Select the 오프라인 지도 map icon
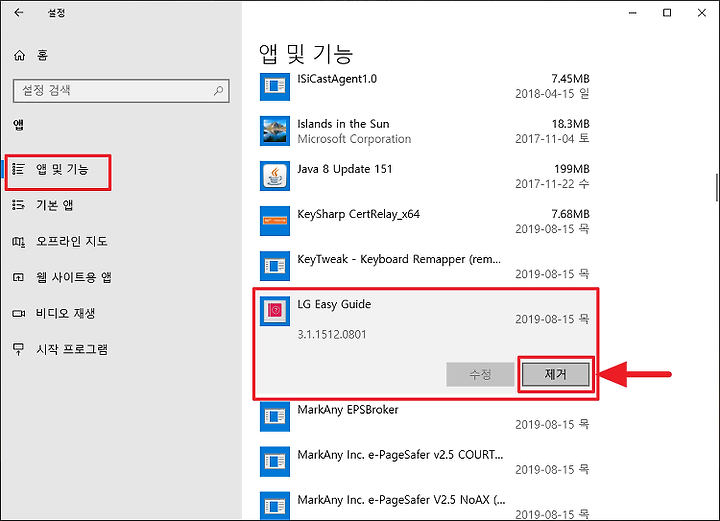Viewport: 720px width, 521px height. pyautogui.click(x=18, y=241)
